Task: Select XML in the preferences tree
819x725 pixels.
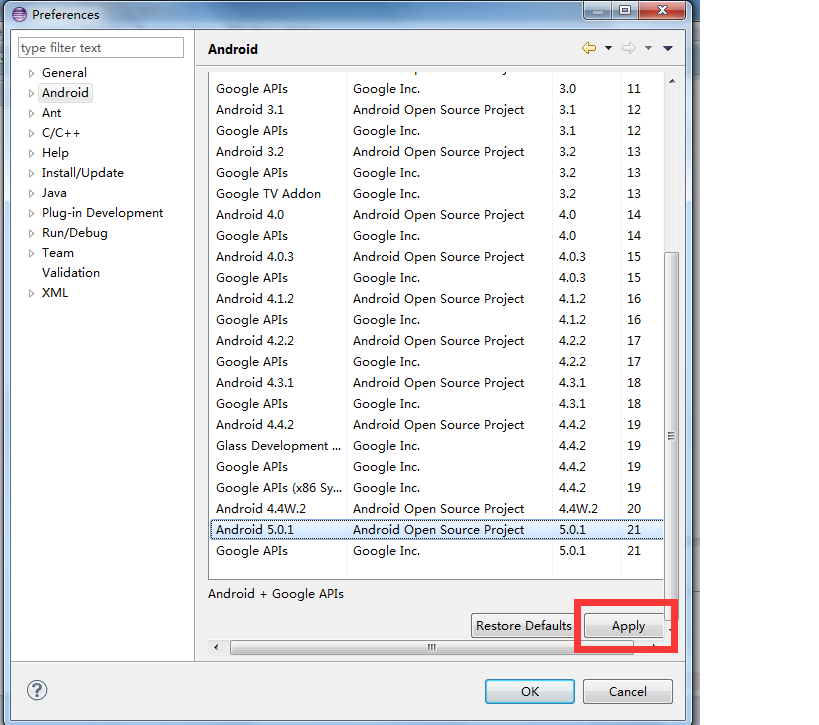Action: (x=55, y=293)
